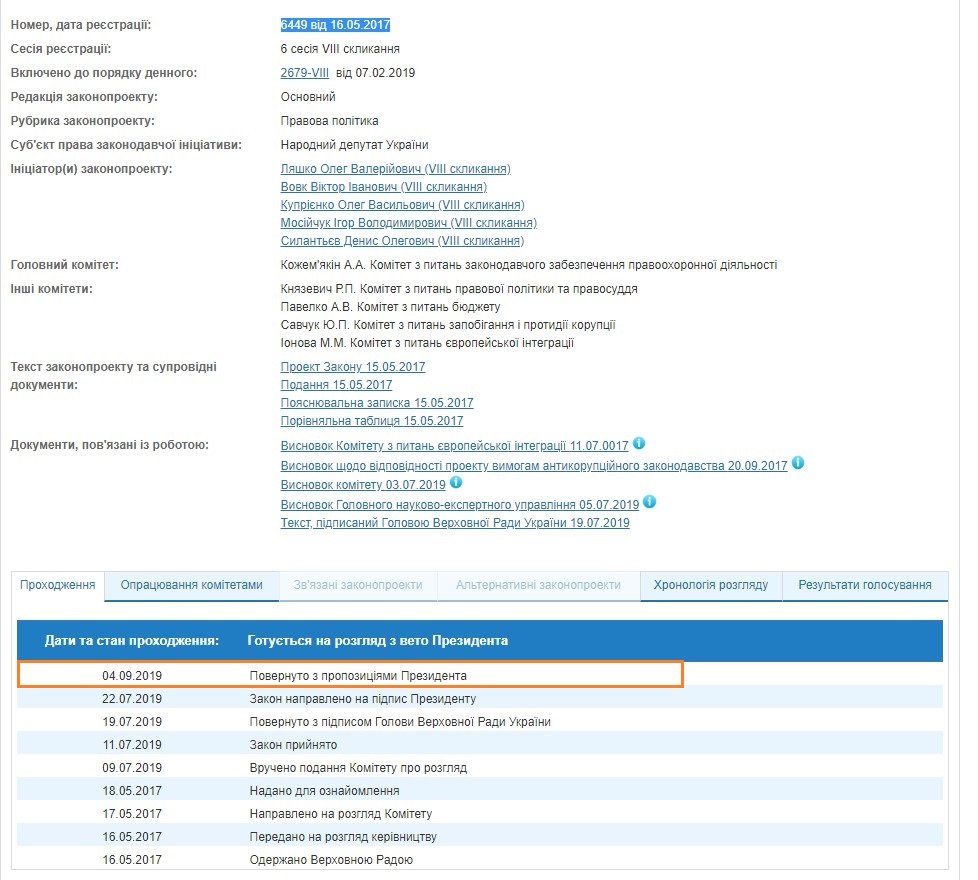Open Пояснювальна записка 15.05.2017 document
The image size is (978, 880).
coord(377,403)
